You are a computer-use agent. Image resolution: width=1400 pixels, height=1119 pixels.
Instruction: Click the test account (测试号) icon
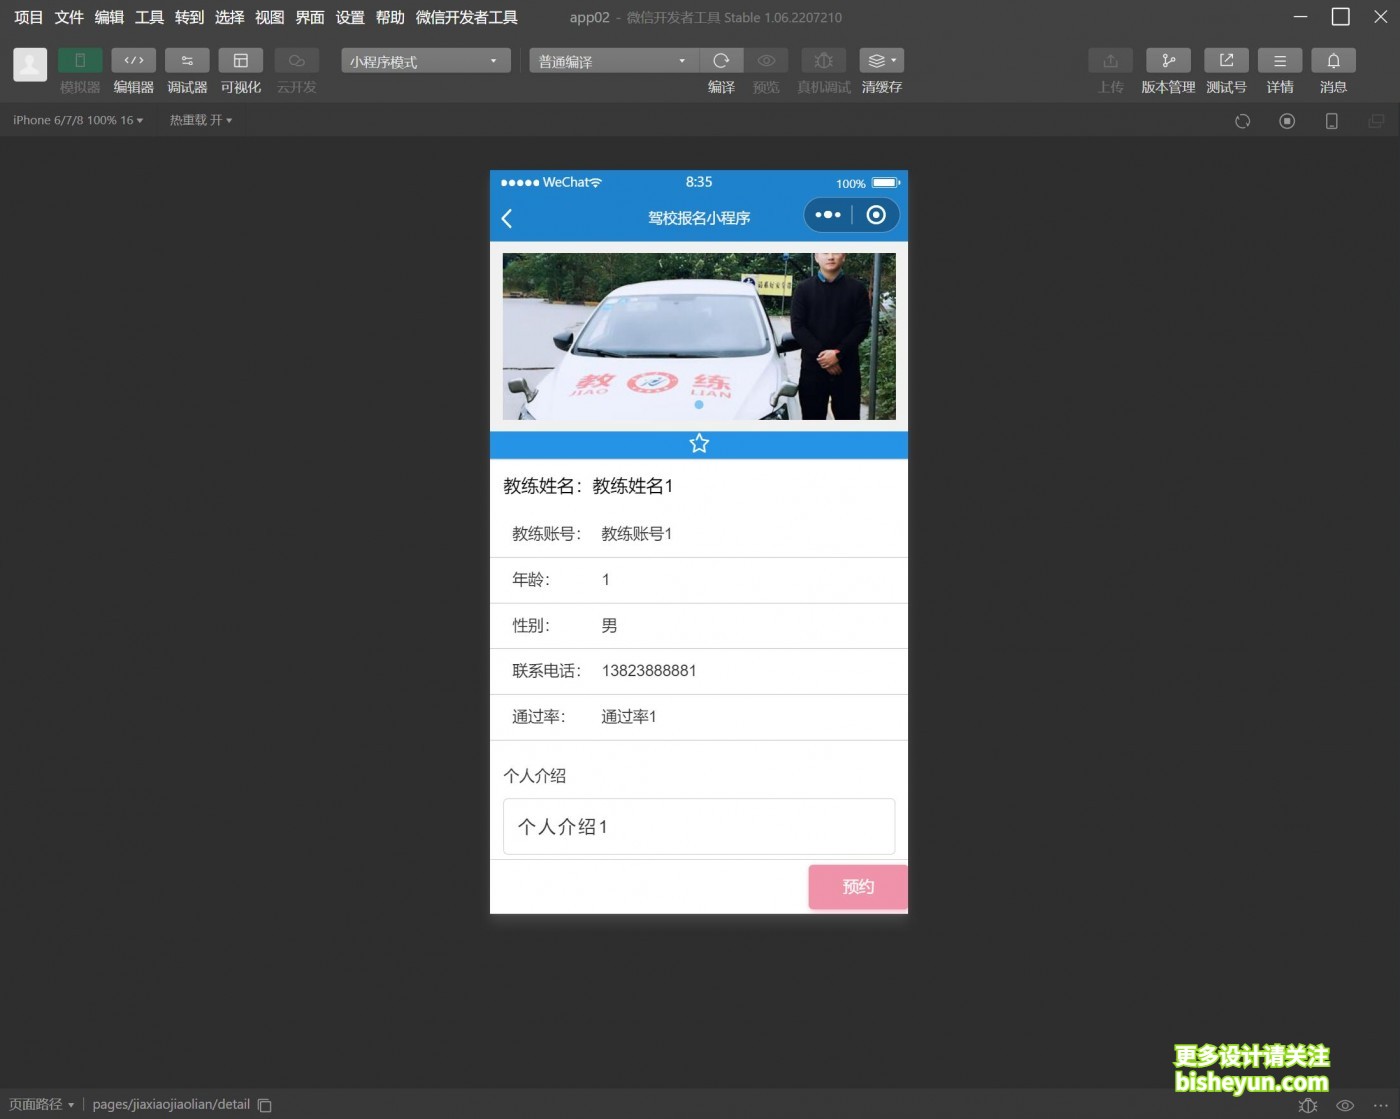1226,61
